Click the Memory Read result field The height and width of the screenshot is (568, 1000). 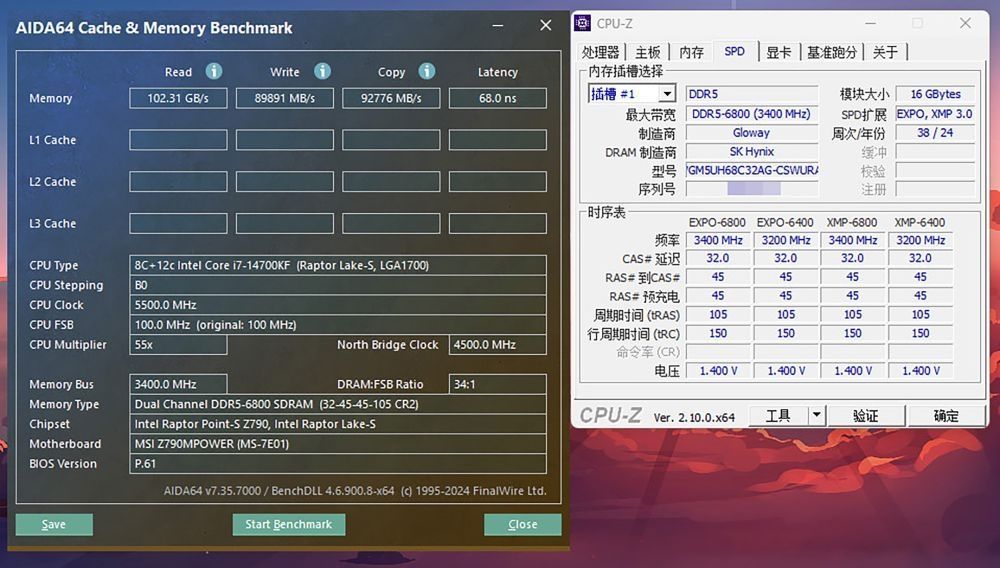coord(178,98)
